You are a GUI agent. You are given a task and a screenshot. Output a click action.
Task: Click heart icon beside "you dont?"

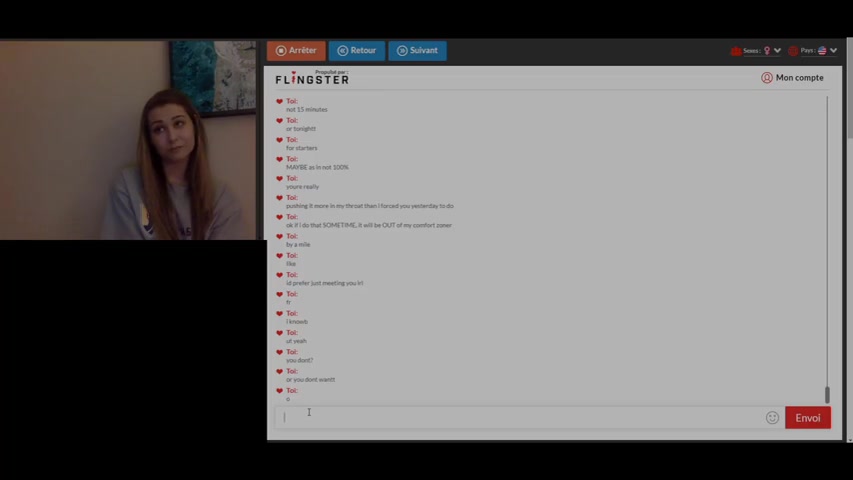pyautogui.click(x=280, y=352)
